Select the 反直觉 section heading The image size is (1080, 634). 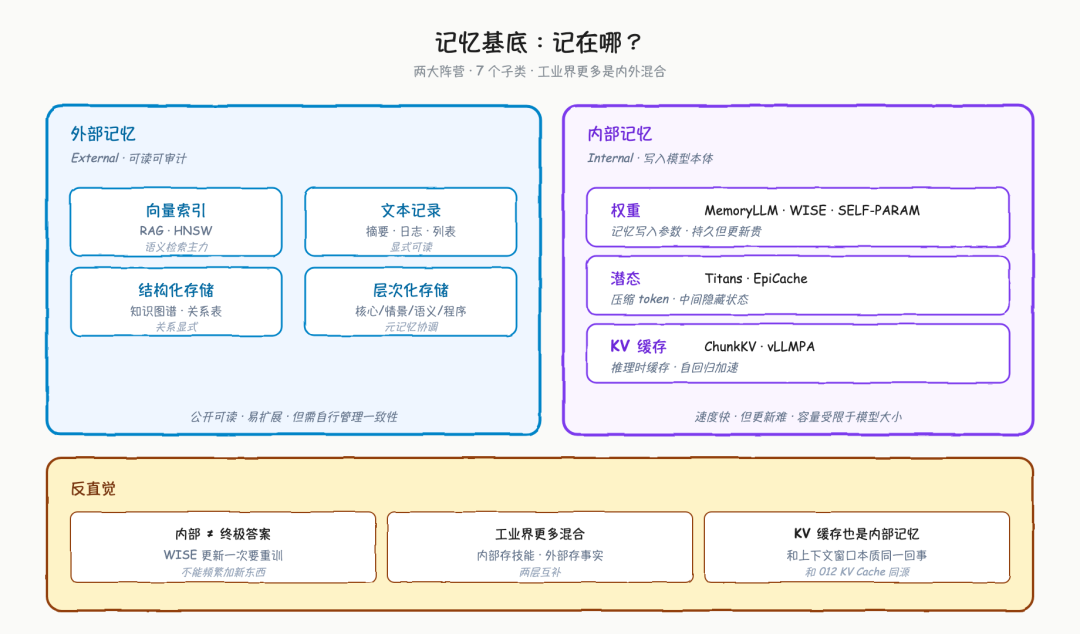pyautogui.click(x=93, y=489)
